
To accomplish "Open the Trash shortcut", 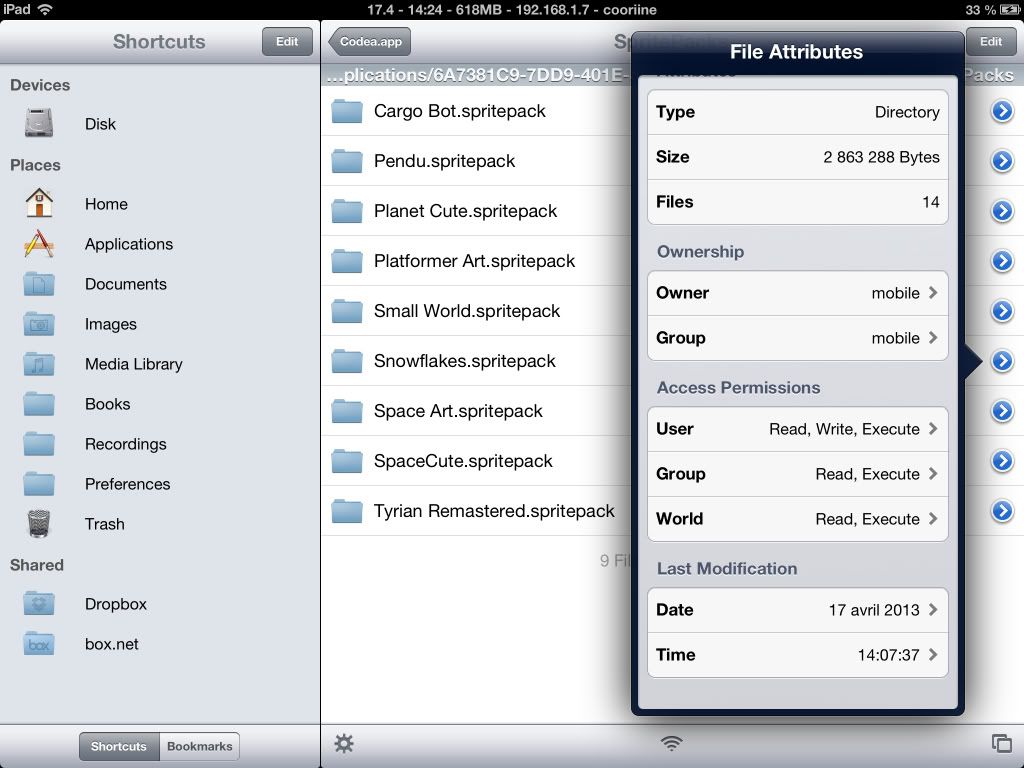I will click(x=160, y=524).
